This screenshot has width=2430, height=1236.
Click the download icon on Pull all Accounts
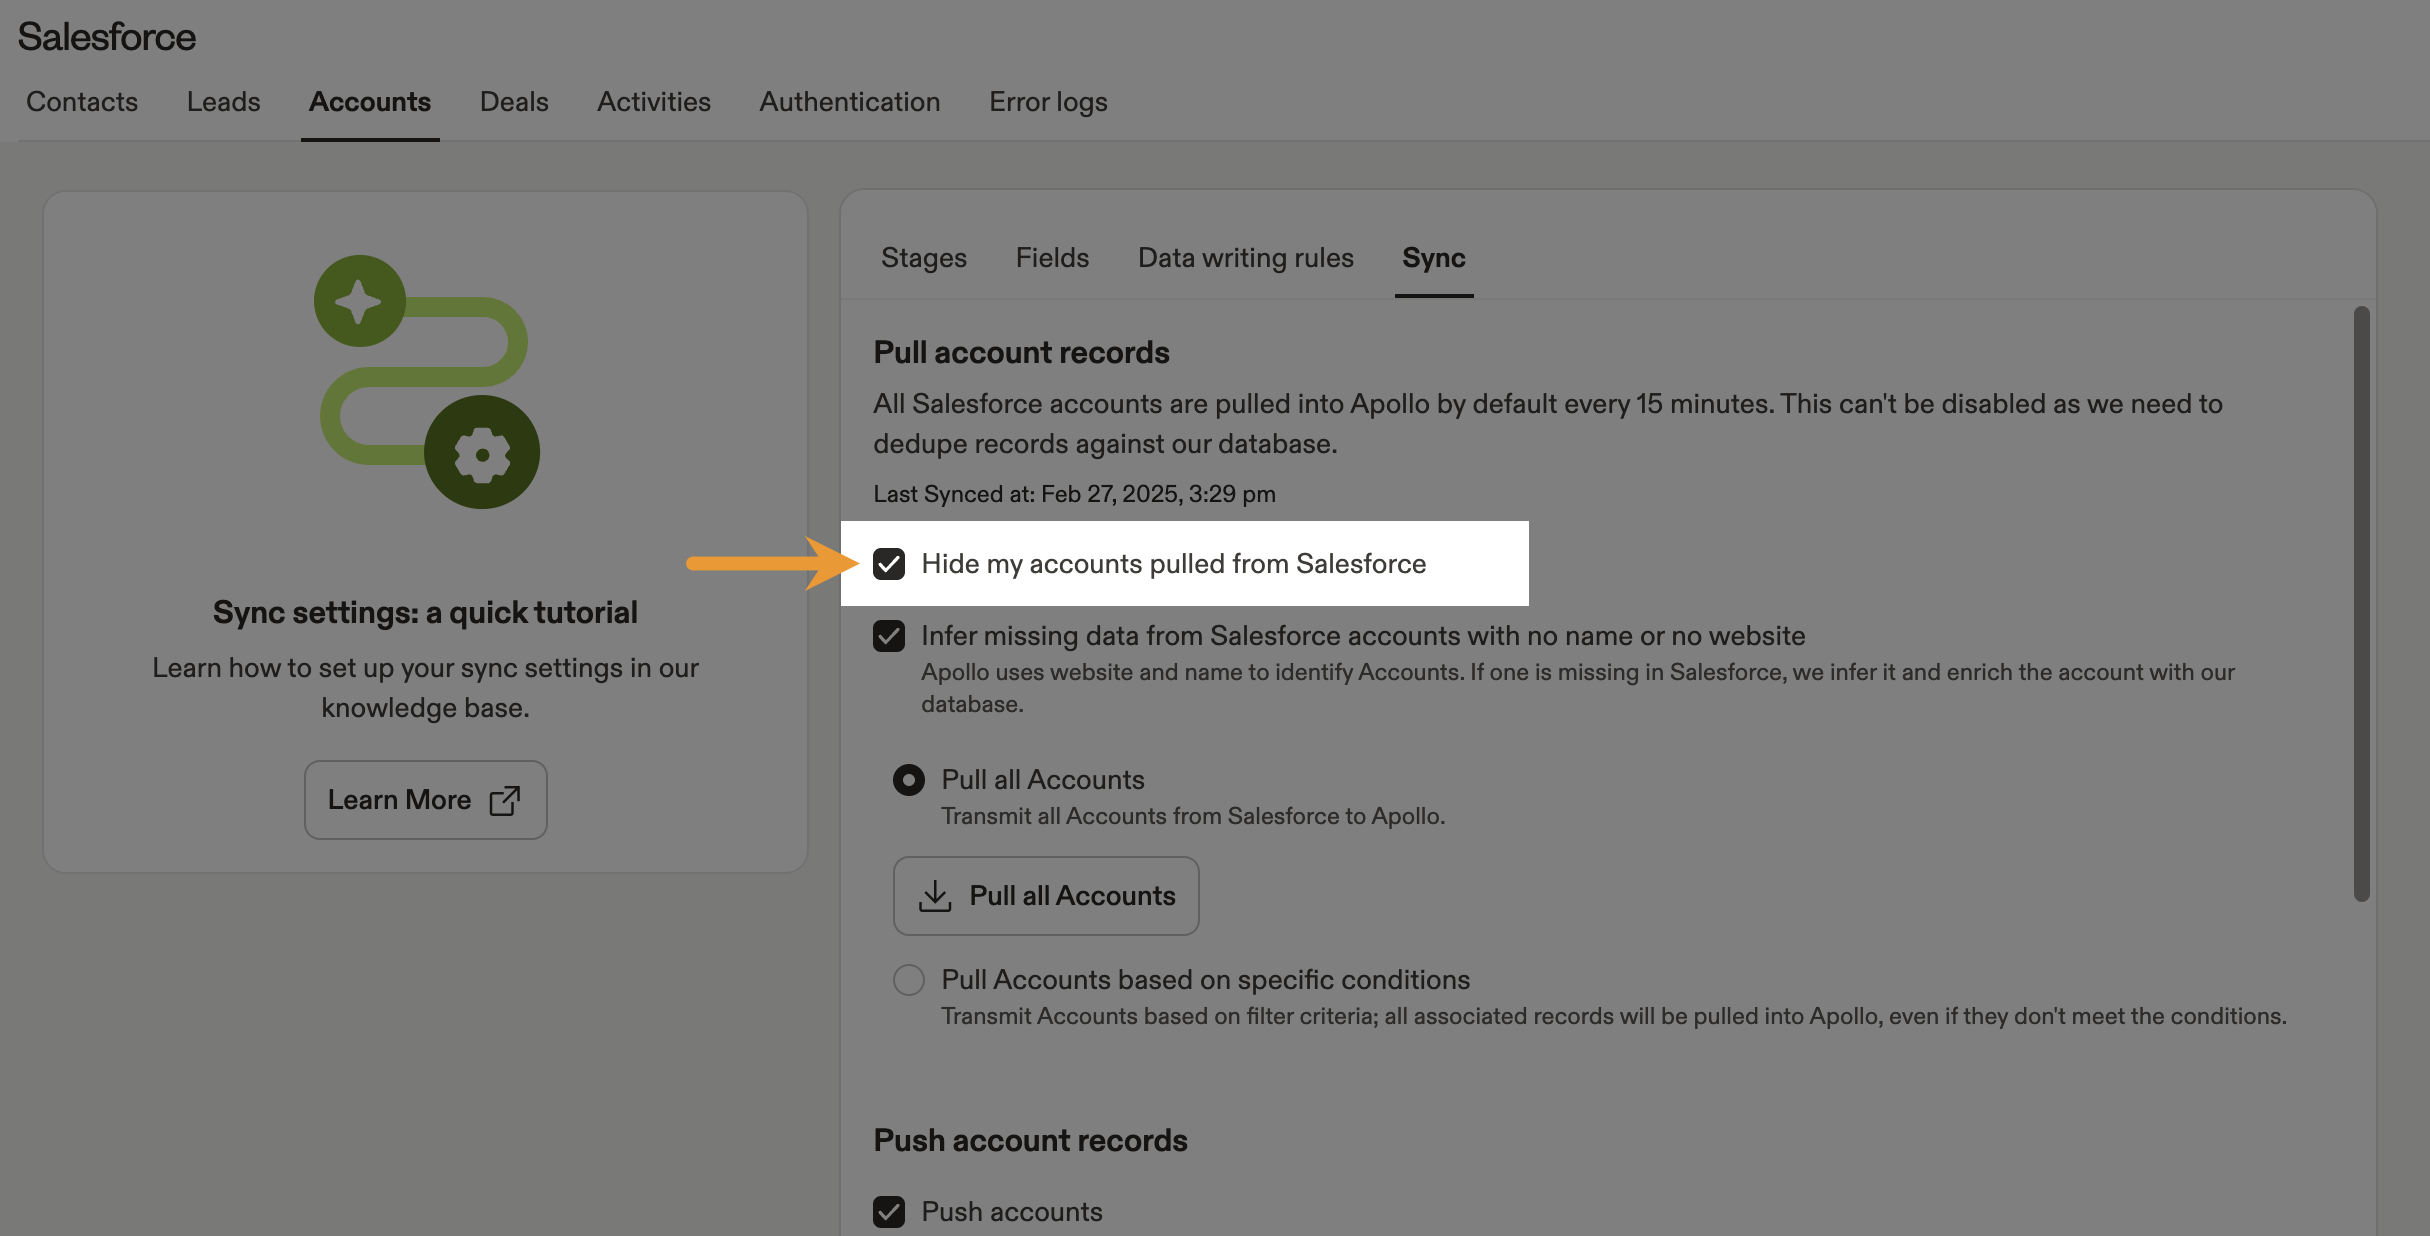[935, 896]
